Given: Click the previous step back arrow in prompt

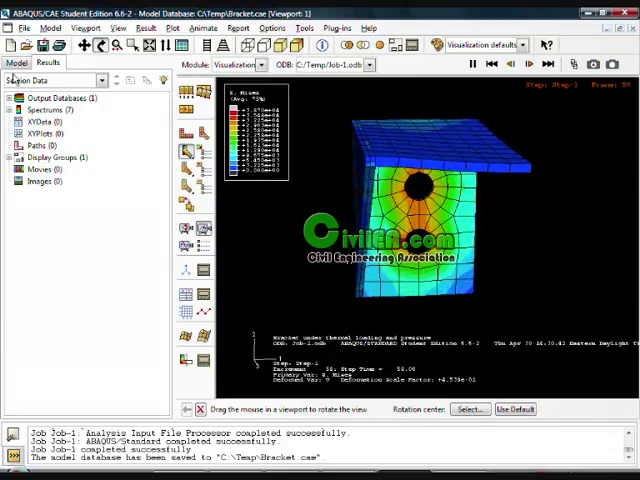Looking at the screenshot, I should click(x=187, y=409).
